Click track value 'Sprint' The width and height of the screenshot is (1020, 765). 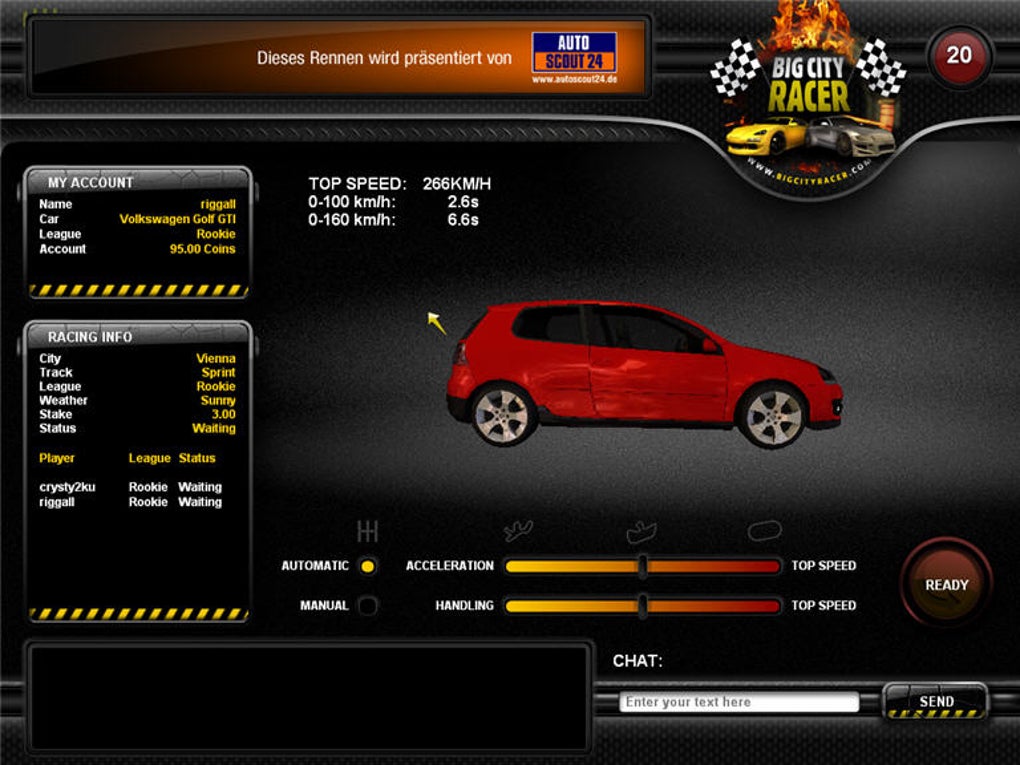(219, 373)
